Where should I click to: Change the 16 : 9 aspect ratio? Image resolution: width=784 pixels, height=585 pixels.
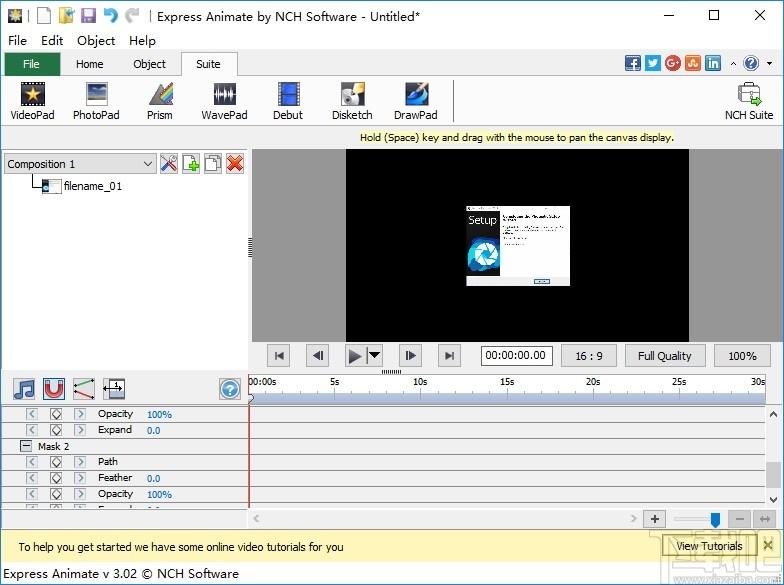click(589, 356)
